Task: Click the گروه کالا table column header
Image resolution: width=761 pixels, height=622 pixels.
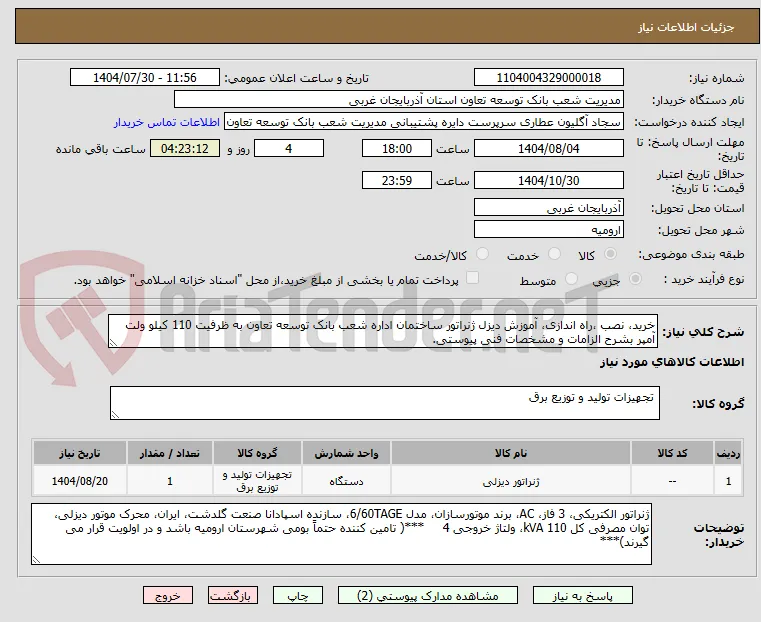Action: point(257,453)
